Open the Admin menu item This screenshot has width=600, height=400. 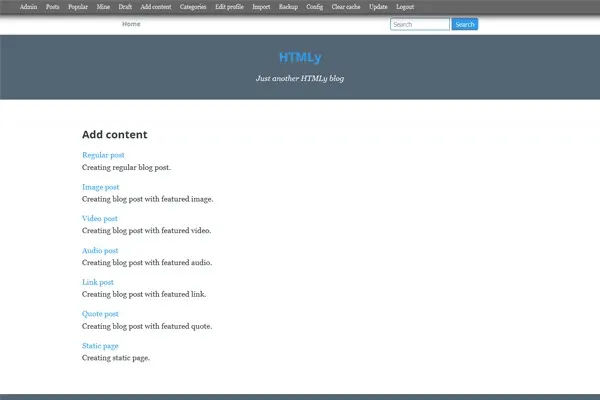[x=28, y=6]
